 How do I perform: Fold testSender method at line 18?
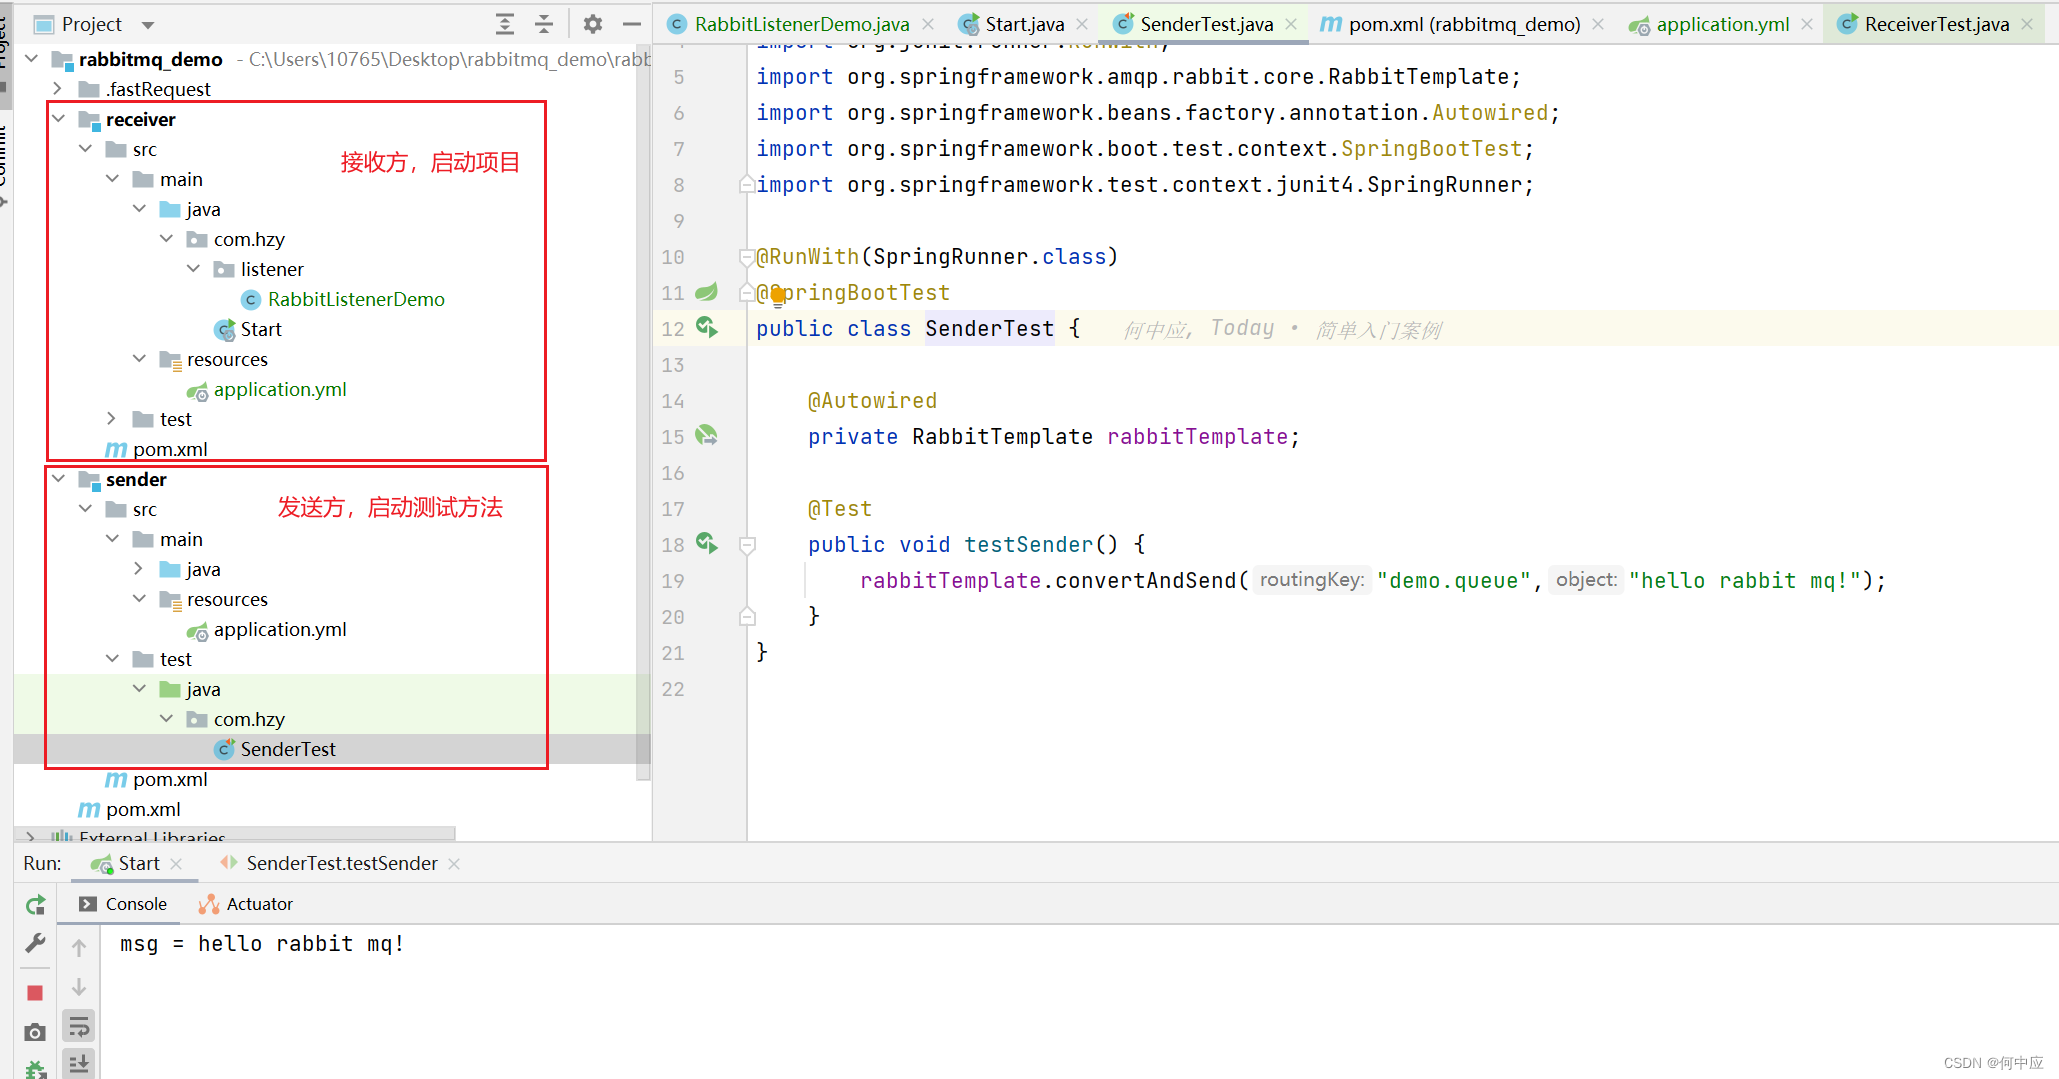pyautogui.click(x=747, y=545)
